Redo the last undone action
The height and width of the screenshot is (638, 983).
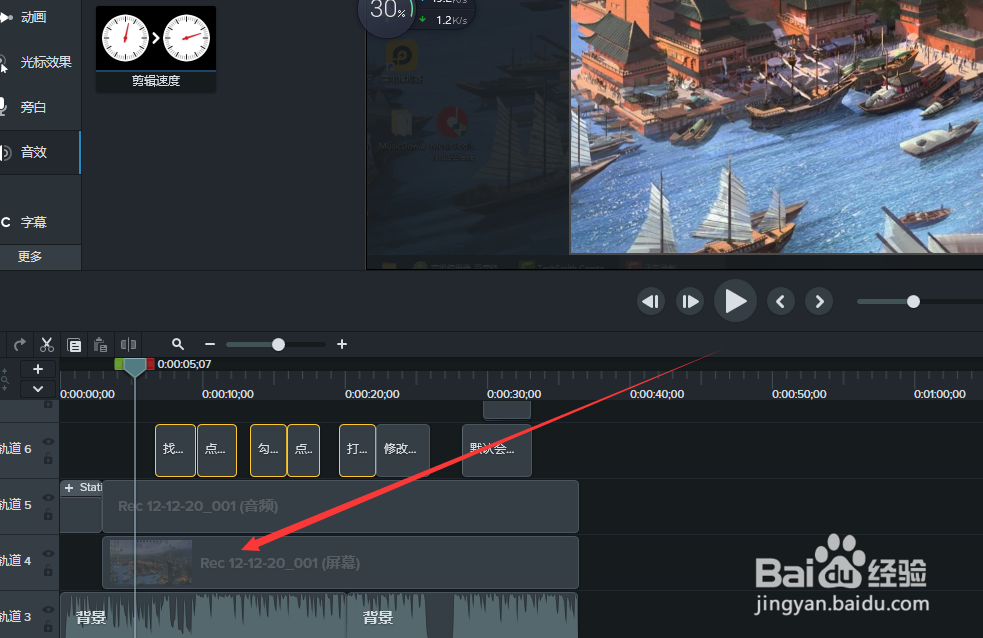(19, 344)
